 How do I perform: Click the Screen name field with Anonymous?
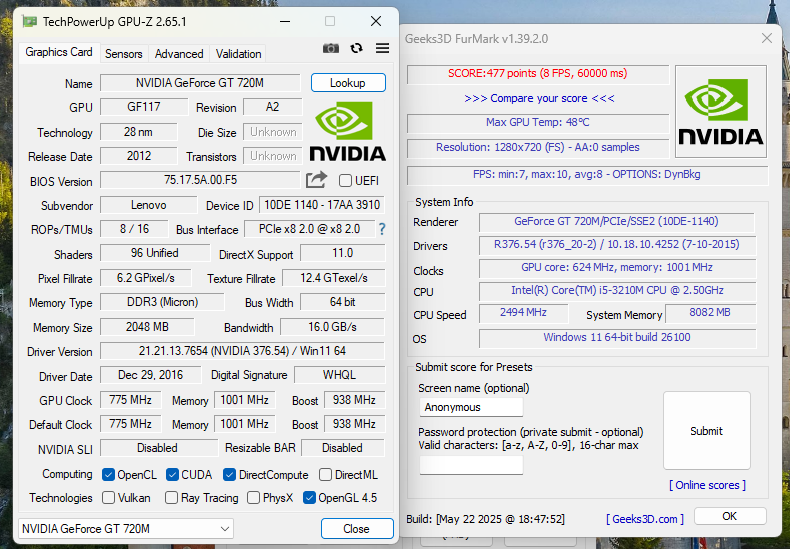[x=471, y=407]
